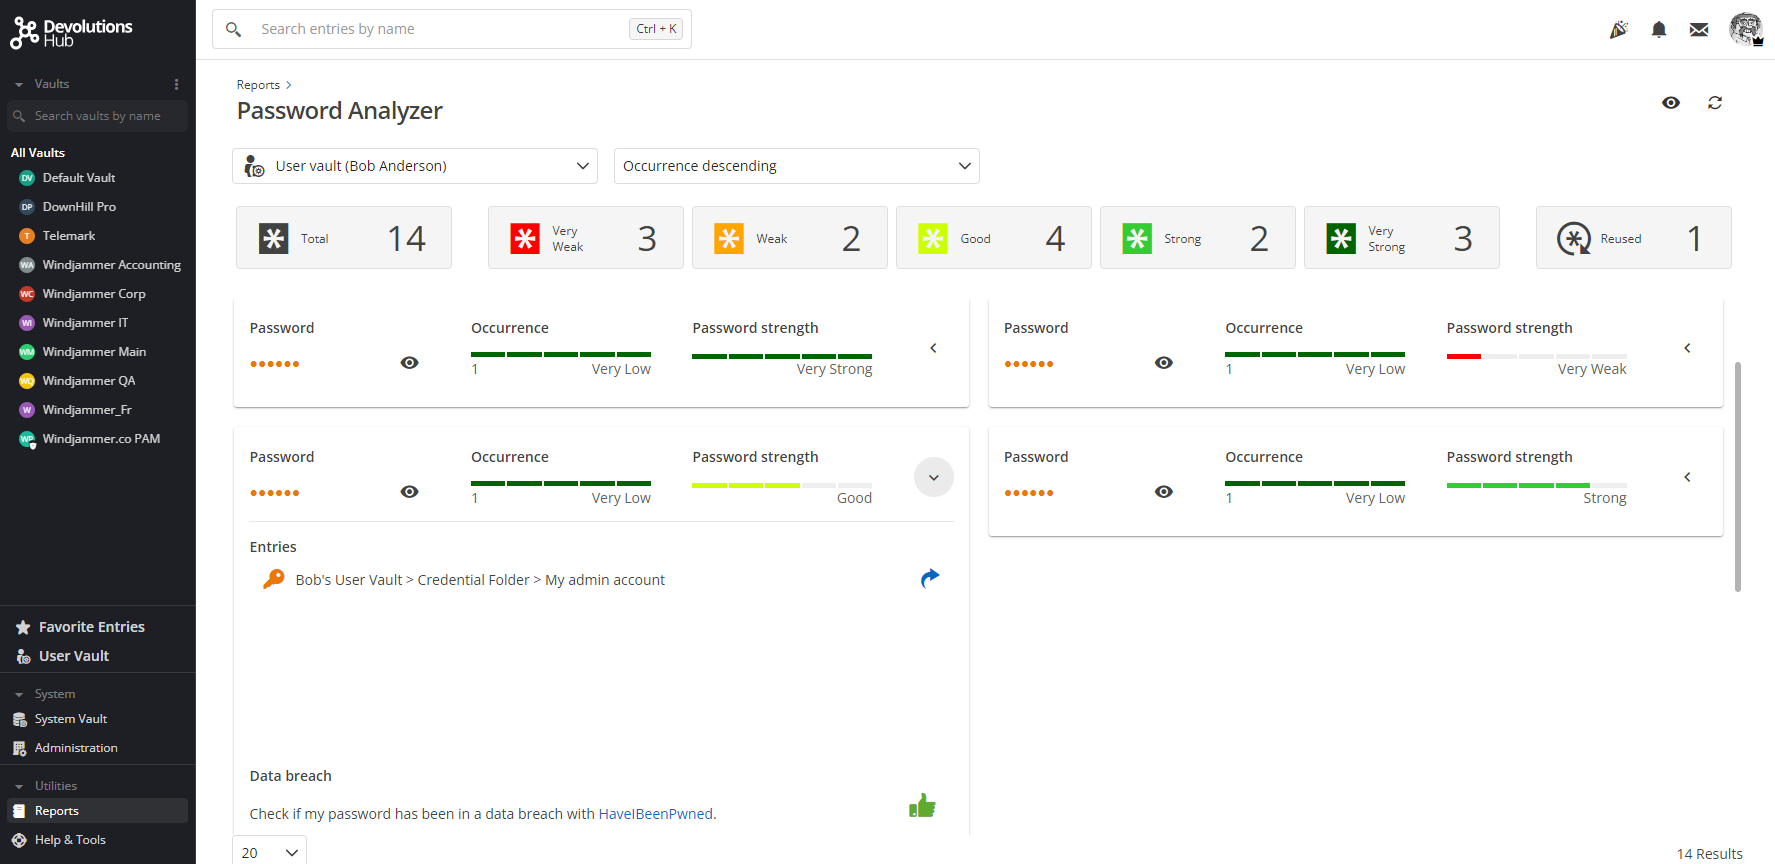Open Vaults section options menu

pos(176,84)
